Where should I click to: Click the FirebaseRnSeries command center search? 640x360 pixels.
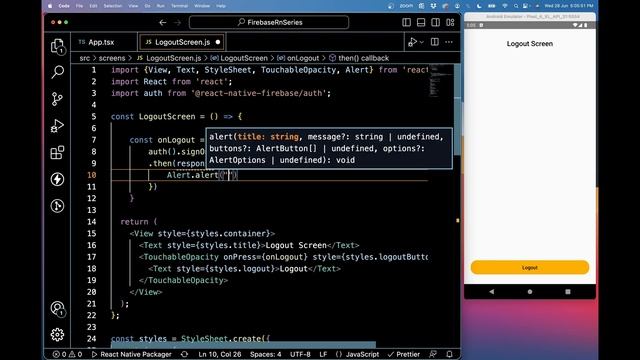[x=269, y=22]
